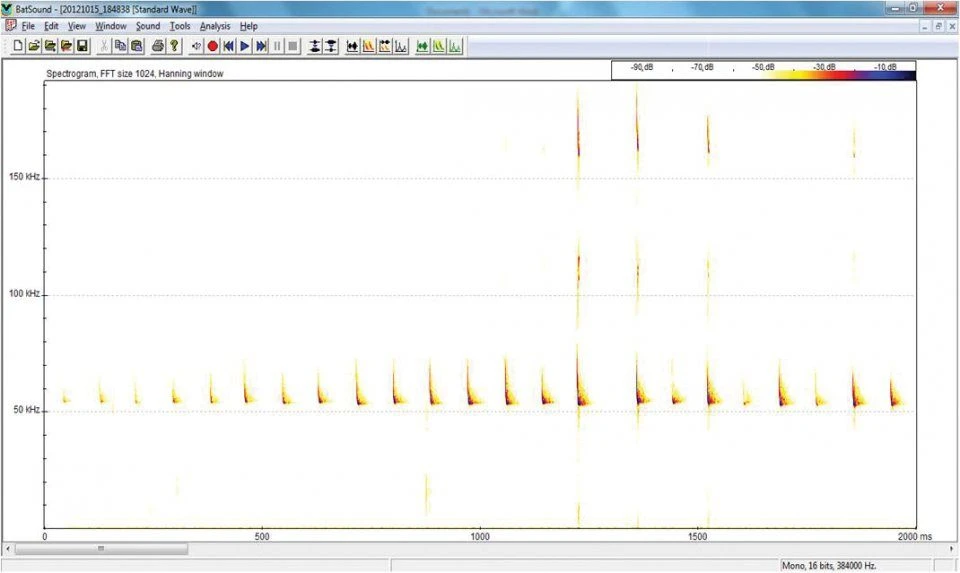Click the last green spectrum icon in toolbar
Viewport: 960px width, 573px height.
455,46
